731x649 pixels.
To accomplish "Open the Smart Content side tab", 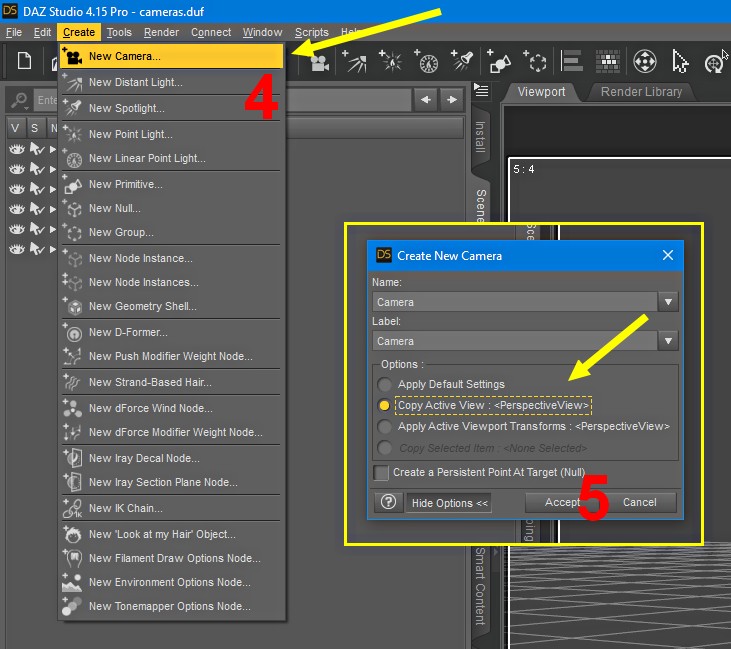I will (x=480, y=587).
